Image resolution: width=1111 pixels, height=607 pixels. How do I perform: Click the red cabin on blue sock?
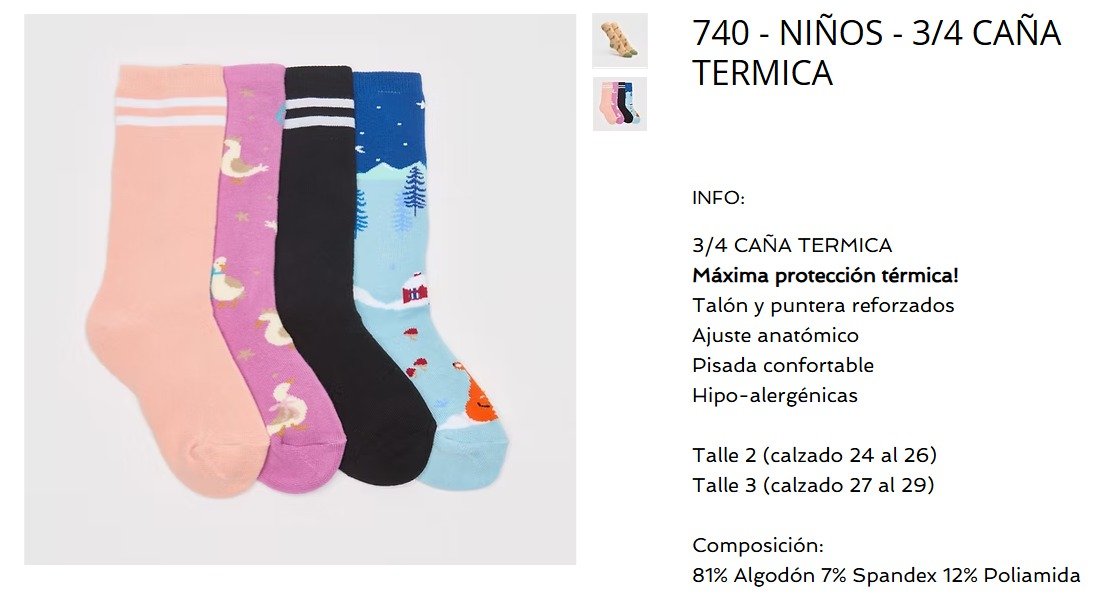coord(414,290)
